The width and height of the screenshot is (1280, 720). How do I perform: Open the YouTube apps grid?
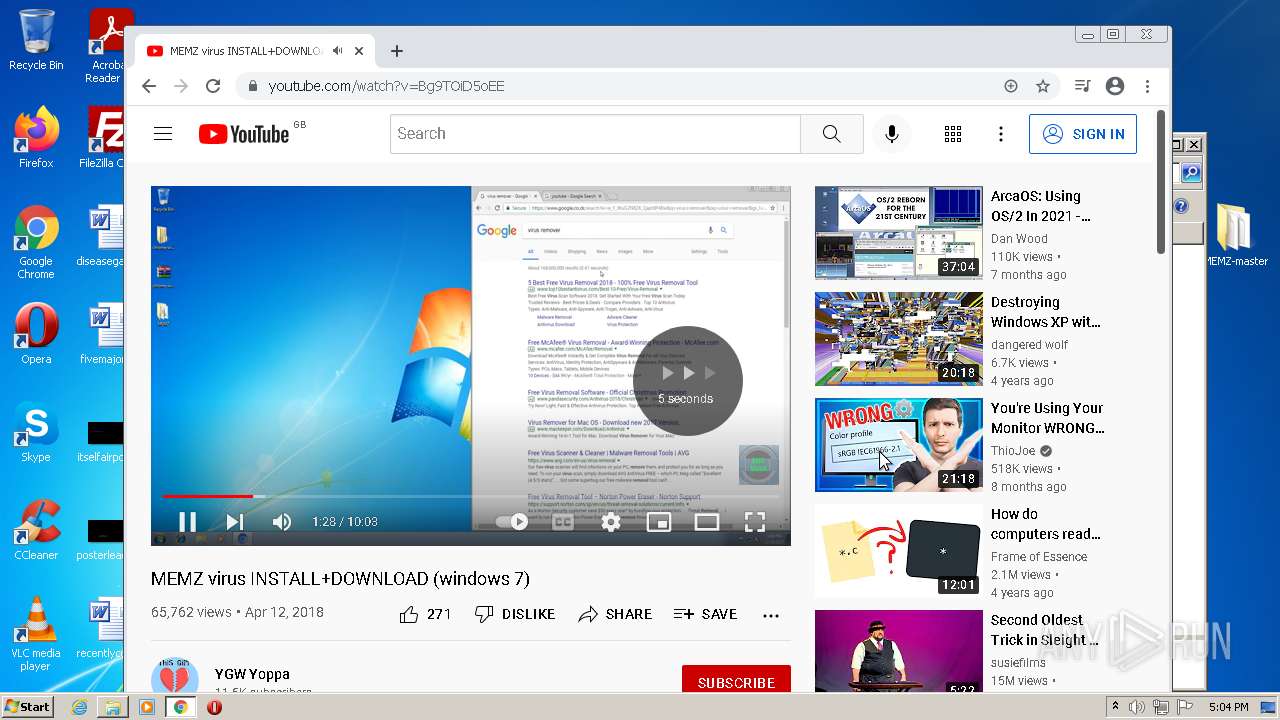coord(953,134)
